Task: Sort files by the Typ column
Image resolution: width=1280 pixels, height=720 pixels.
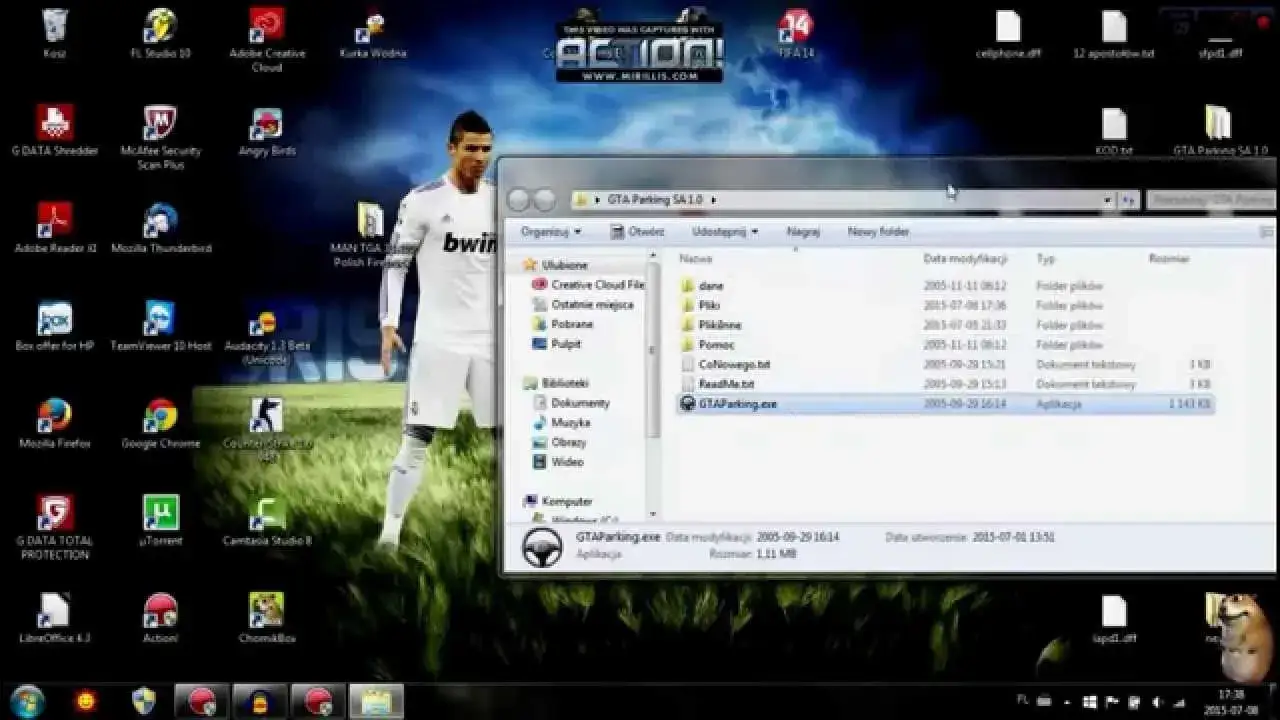Action: point(1046,259)
